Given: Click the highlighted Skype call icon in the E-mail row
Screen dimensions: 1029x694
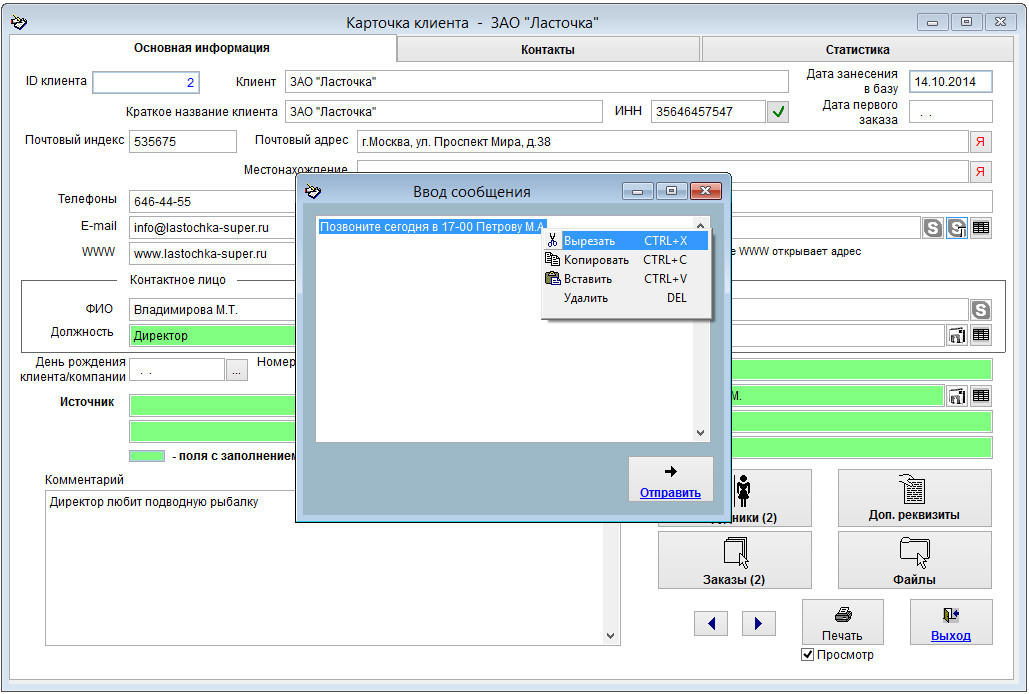Looking at the screenshot, I should point(957,228).
